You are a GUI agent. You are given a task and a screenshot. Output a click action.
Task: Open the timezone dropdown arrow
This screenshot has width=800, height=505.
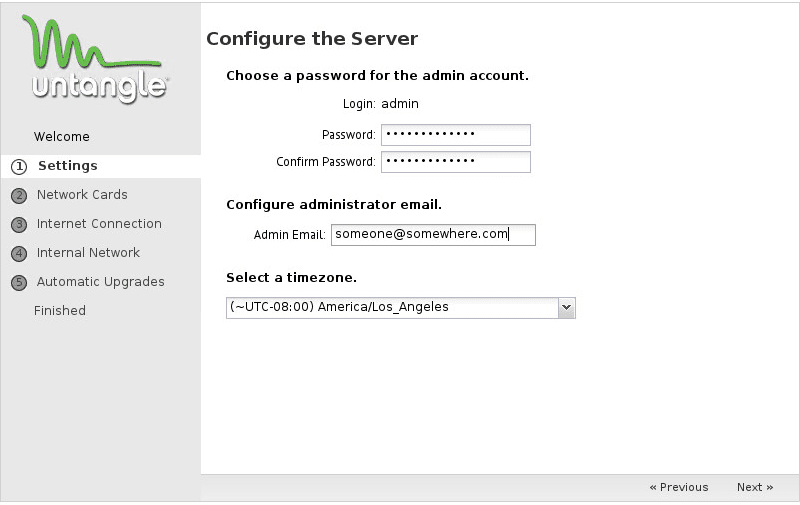567,308
